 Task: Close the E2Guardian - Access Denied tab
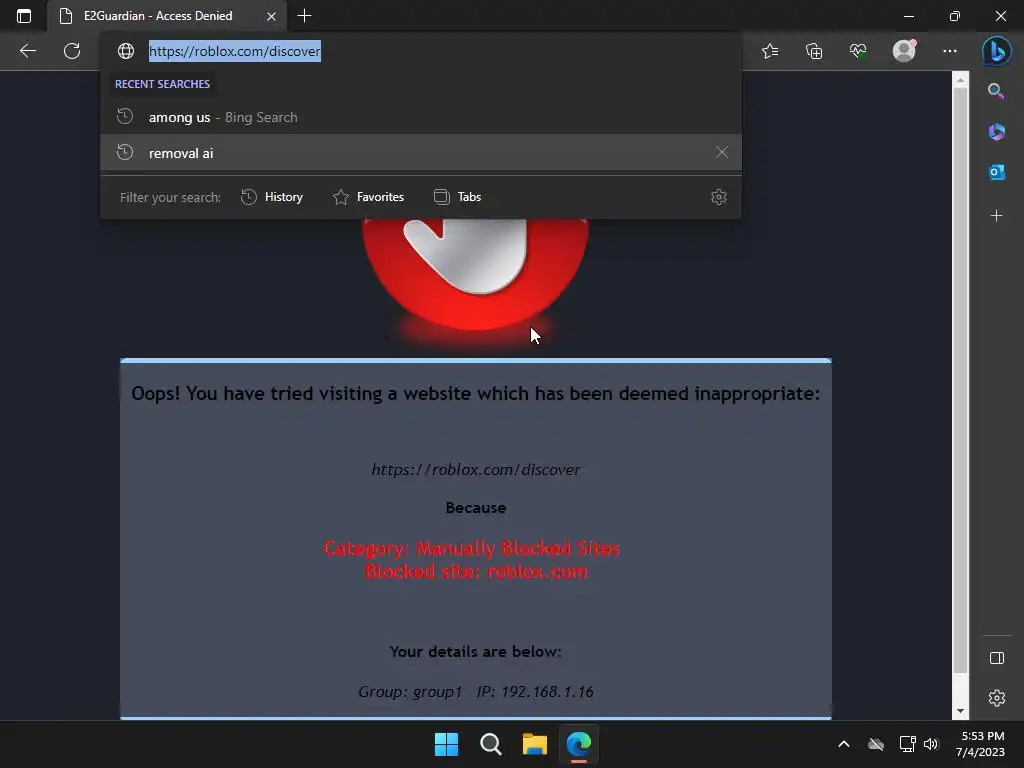271,16
